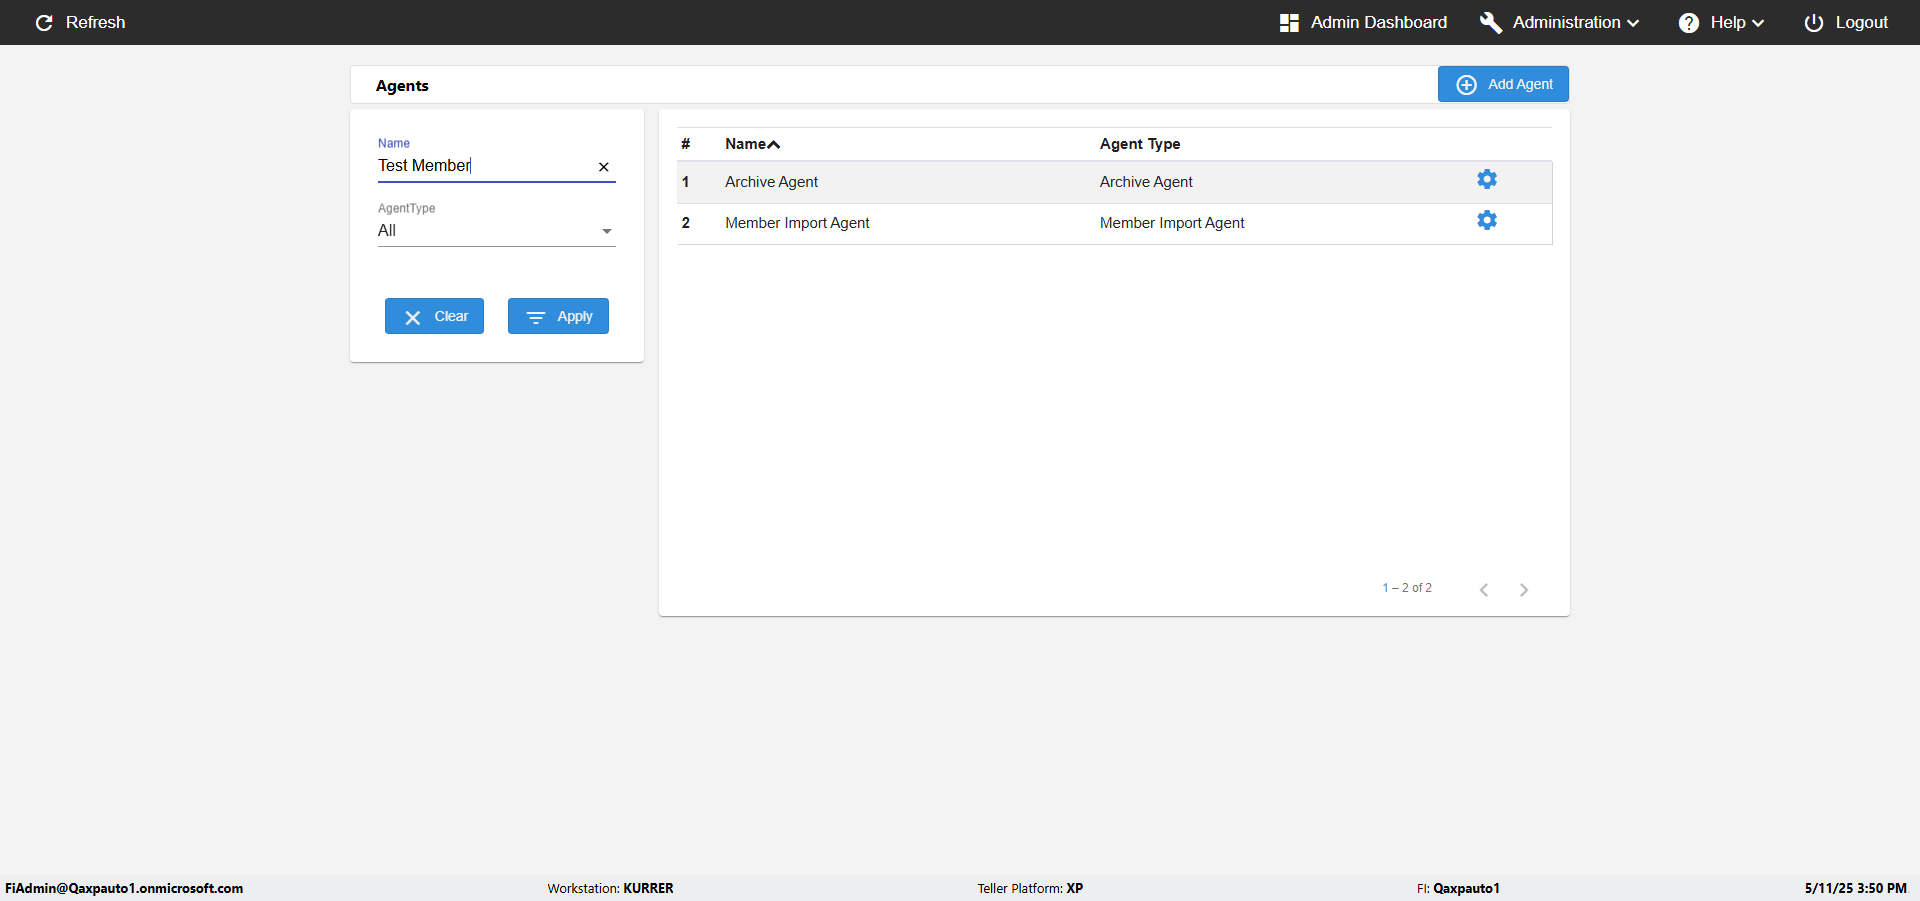
Task: Click FI Qaxpauto1 in status bar
Action: click(x=1458, y=888)
